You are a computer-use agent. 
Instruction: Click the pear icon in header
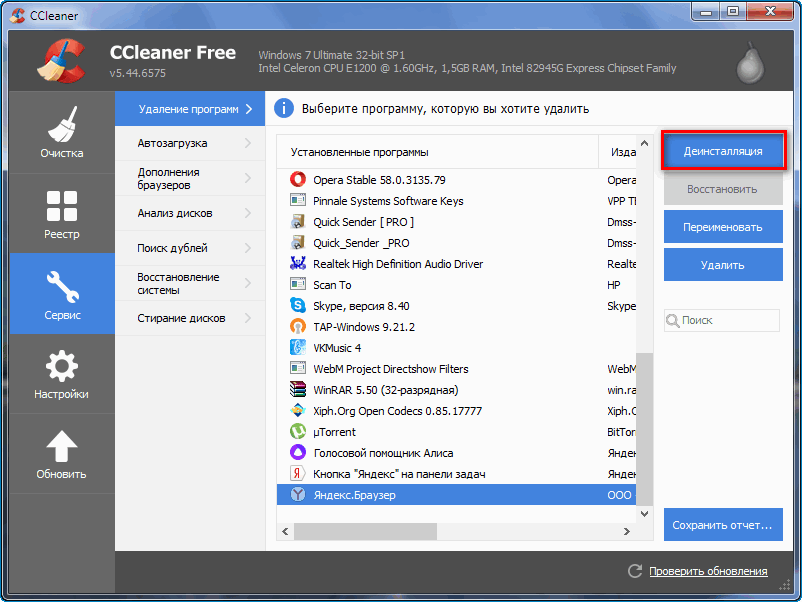tap(750, 63)
